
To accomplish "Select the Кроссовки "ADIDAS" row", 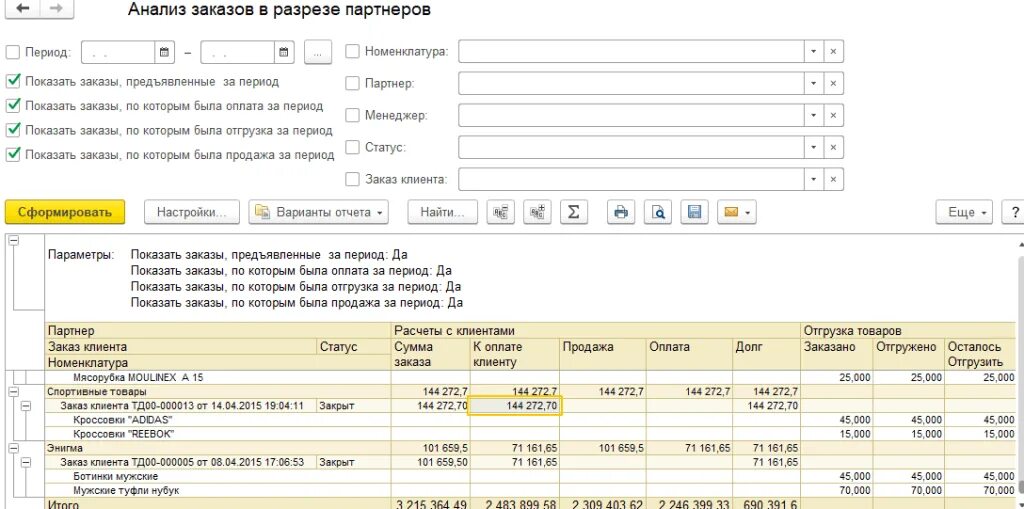I will coord(530,419).
